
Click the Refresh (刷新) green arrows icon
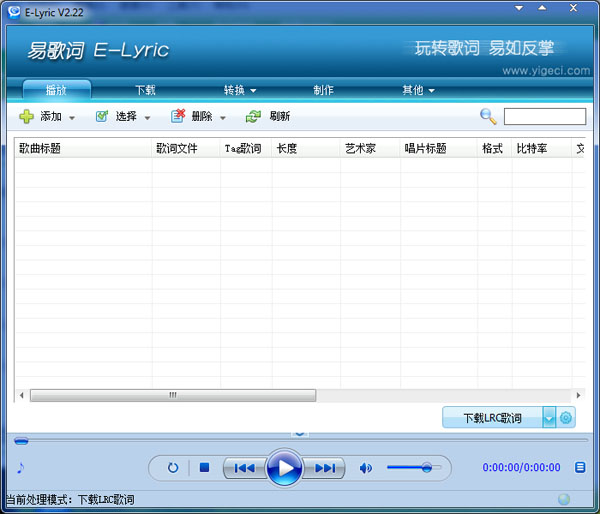[x=253, y=116]
